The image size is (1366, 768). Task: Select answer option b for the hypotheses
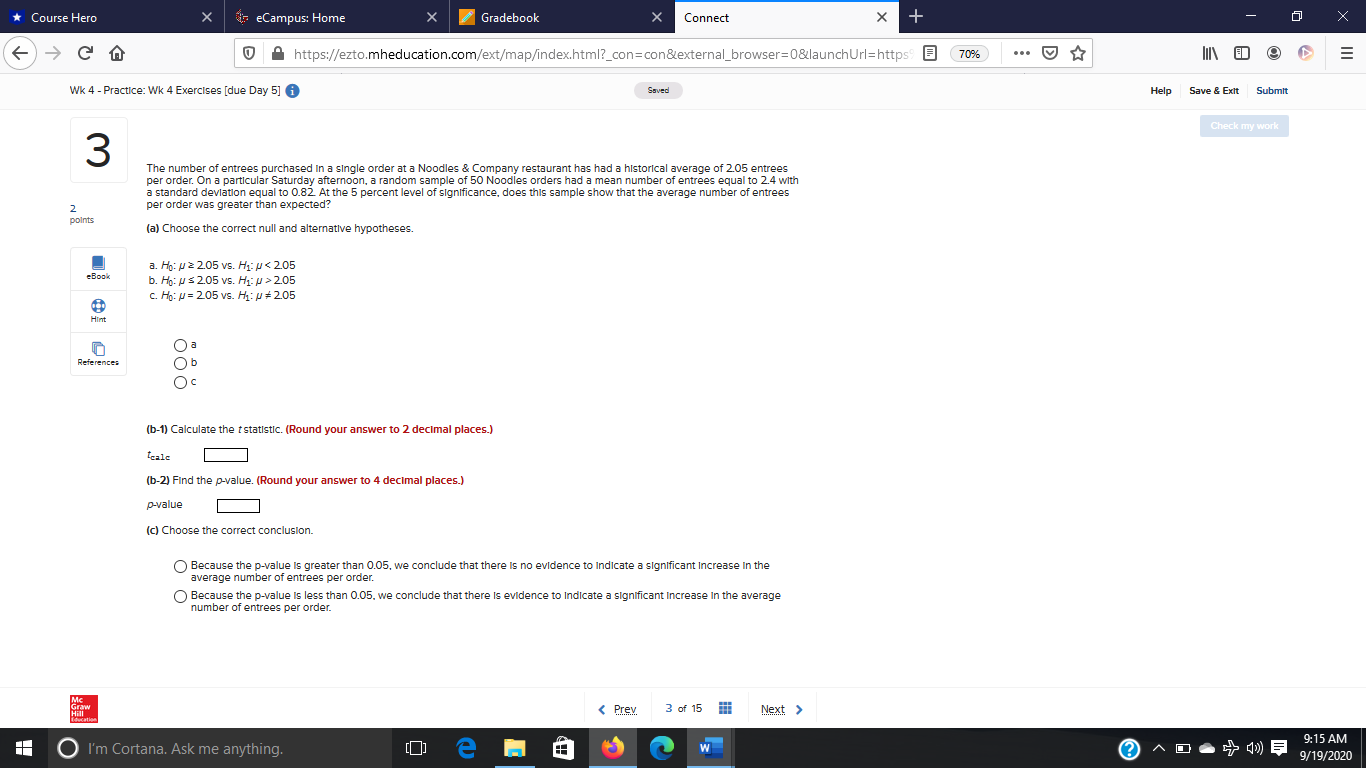(180, 363)
